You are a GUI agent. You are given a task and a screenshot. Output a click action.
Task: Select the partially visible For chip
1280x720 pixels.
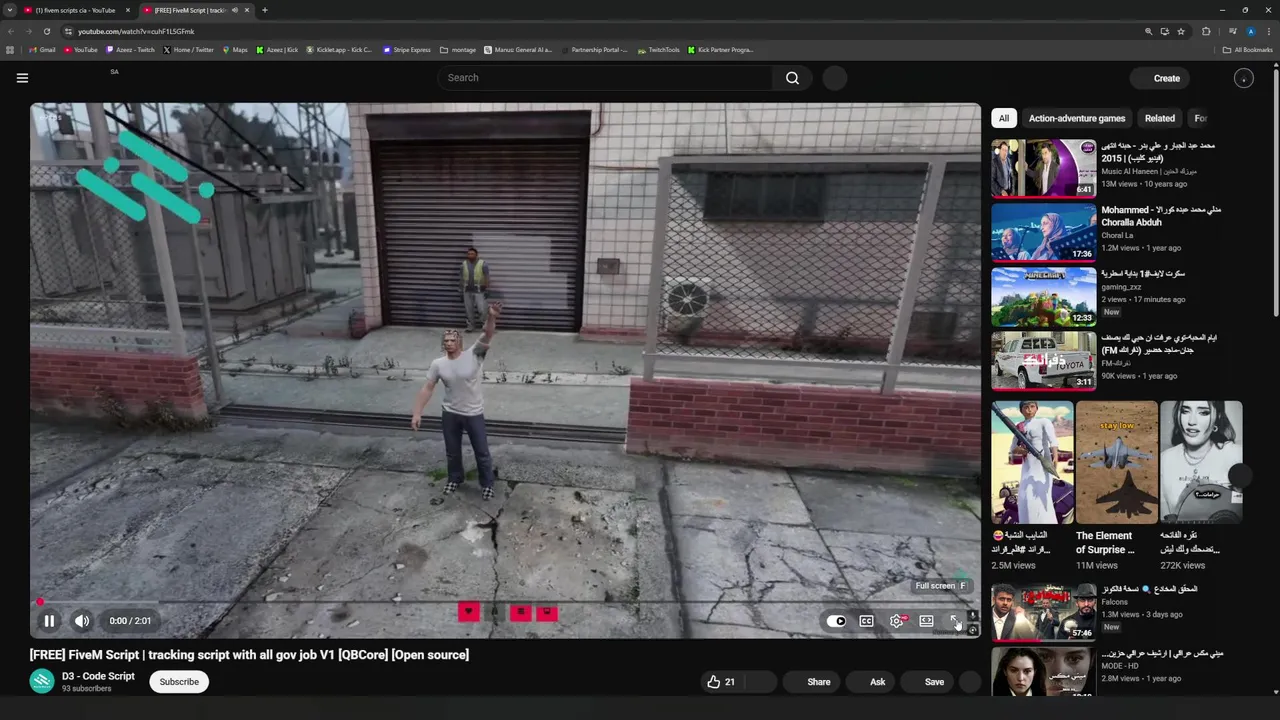coord(1200,118)
